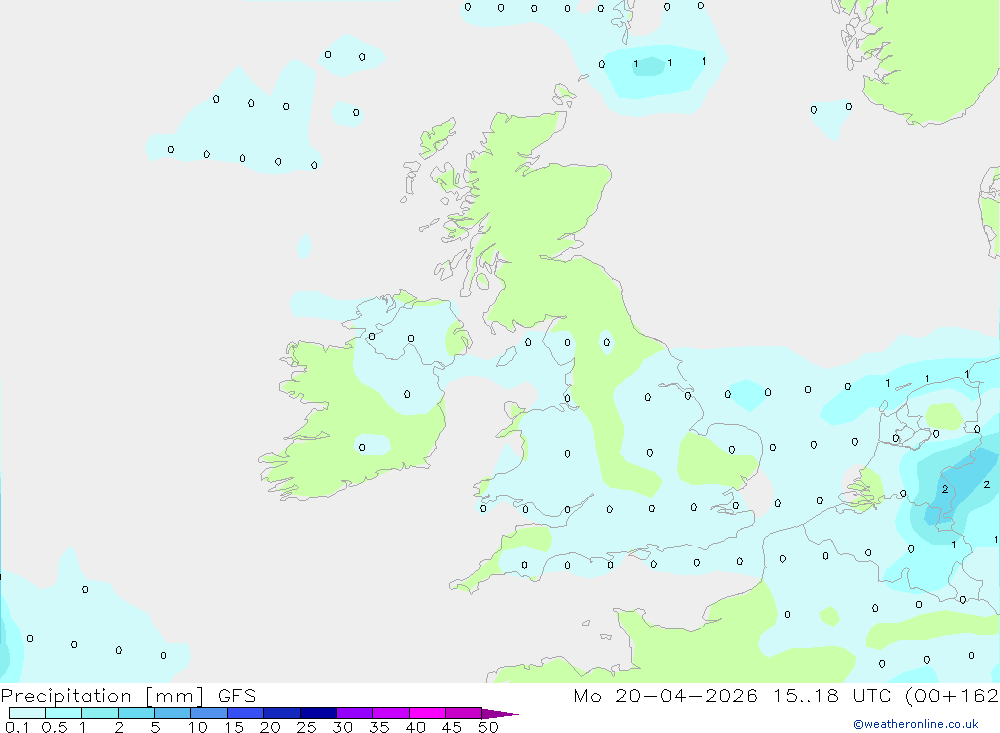Image resolution: width=1000 pixels, height=733 pixels.
Task: Choose the 10–15 mm legend color box
Action: click(209, 713)
